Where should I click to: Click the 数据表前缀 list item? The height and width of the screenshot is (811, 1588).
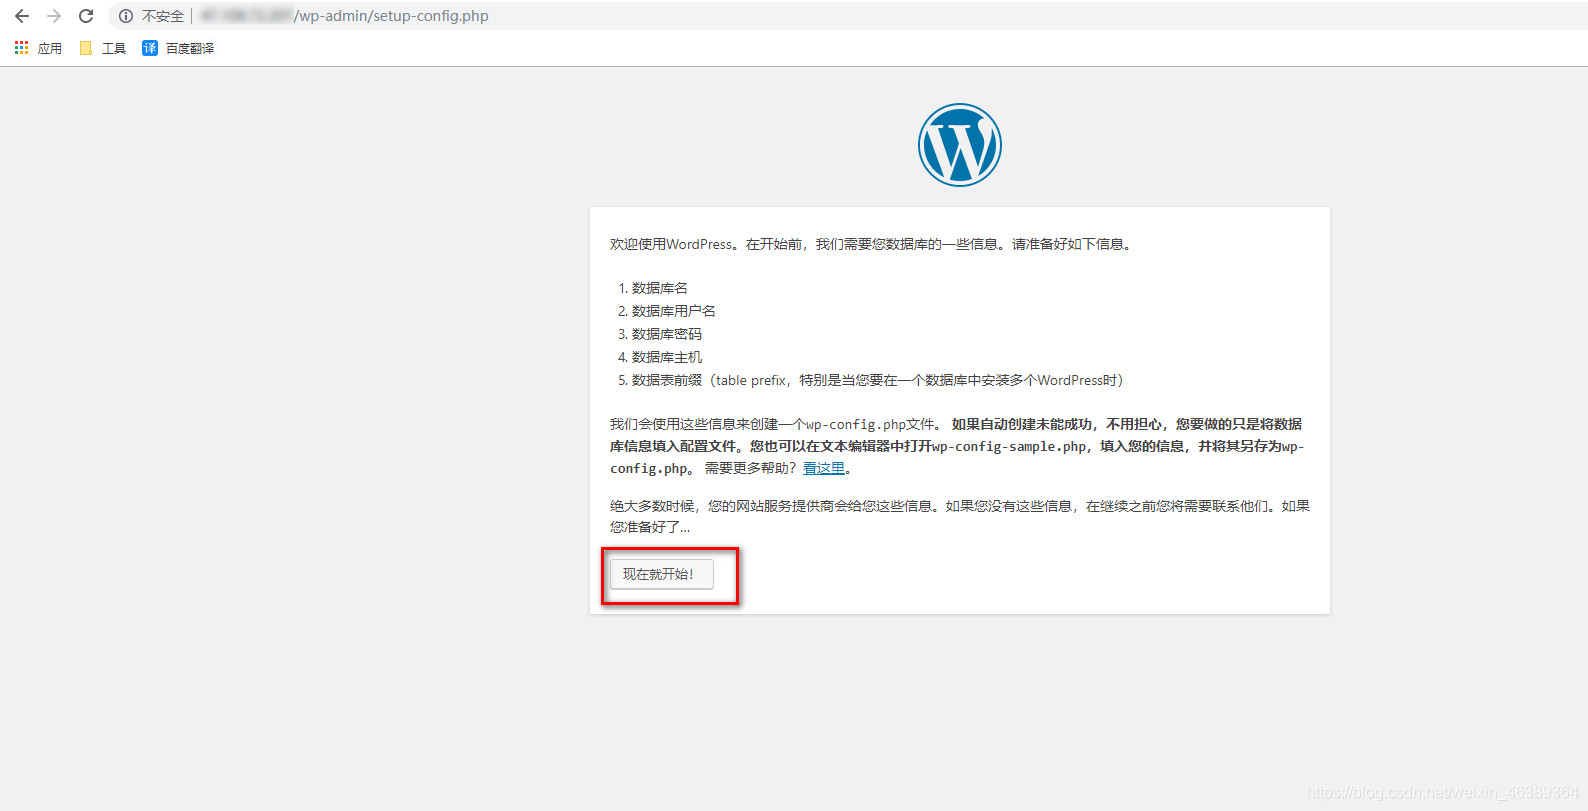tap(878, 380)
